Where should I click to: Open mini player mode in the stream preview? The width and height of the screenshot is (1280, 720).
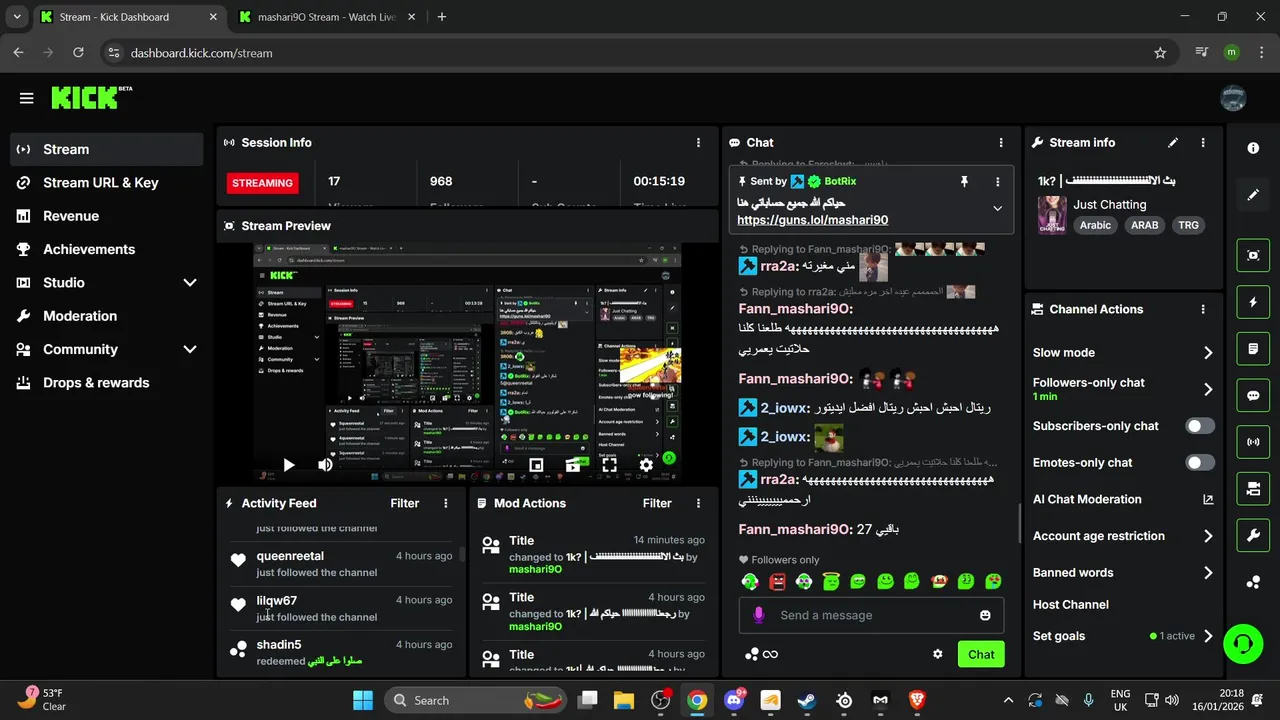click(x=536, y=465)
